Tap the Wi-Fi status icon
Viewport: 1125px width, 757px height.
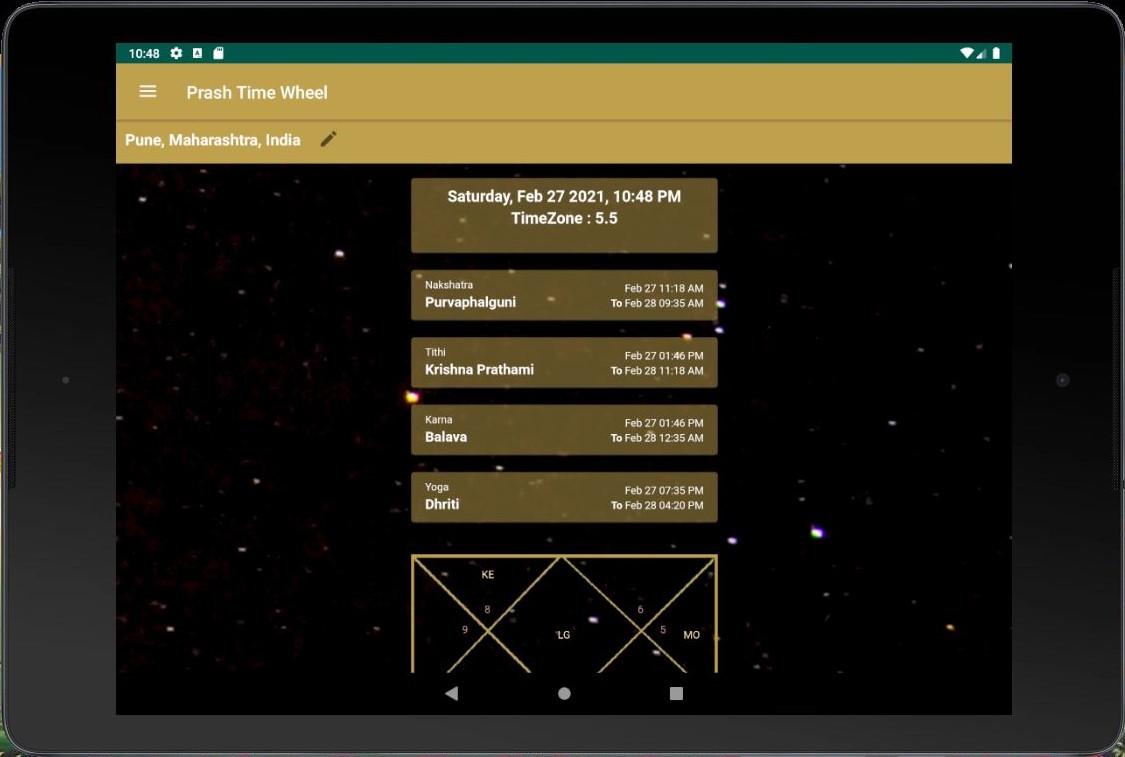pyautogui.click(x=966, y=53)
